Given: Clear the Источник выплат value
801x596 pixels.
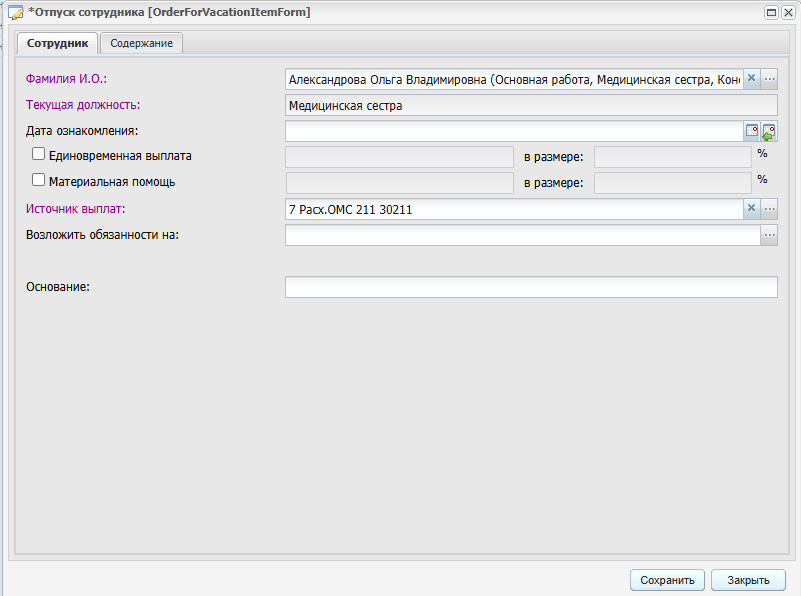Looking at the screenshot, I should pyautogui.click(x=751, y=208).
